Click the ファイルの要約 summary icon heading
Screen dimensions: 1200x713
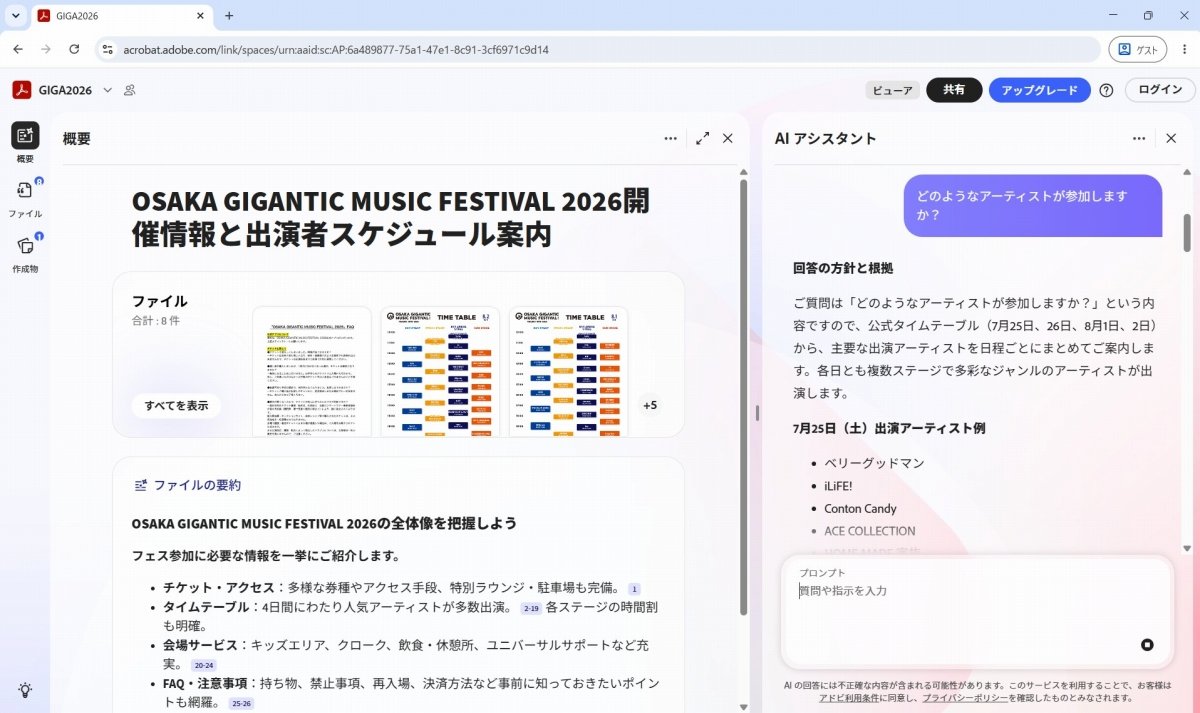coord(187,485)
